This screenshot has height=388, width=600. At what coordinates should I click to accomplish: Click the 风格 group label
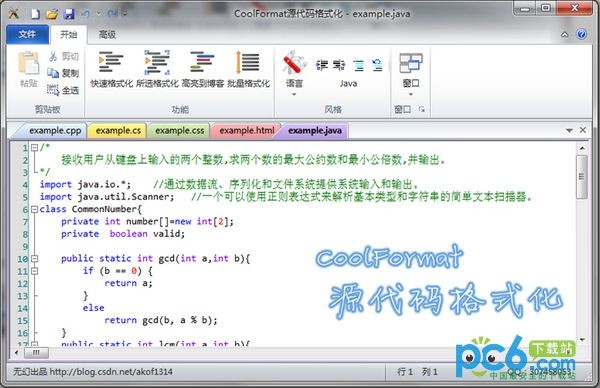(333, 109)
